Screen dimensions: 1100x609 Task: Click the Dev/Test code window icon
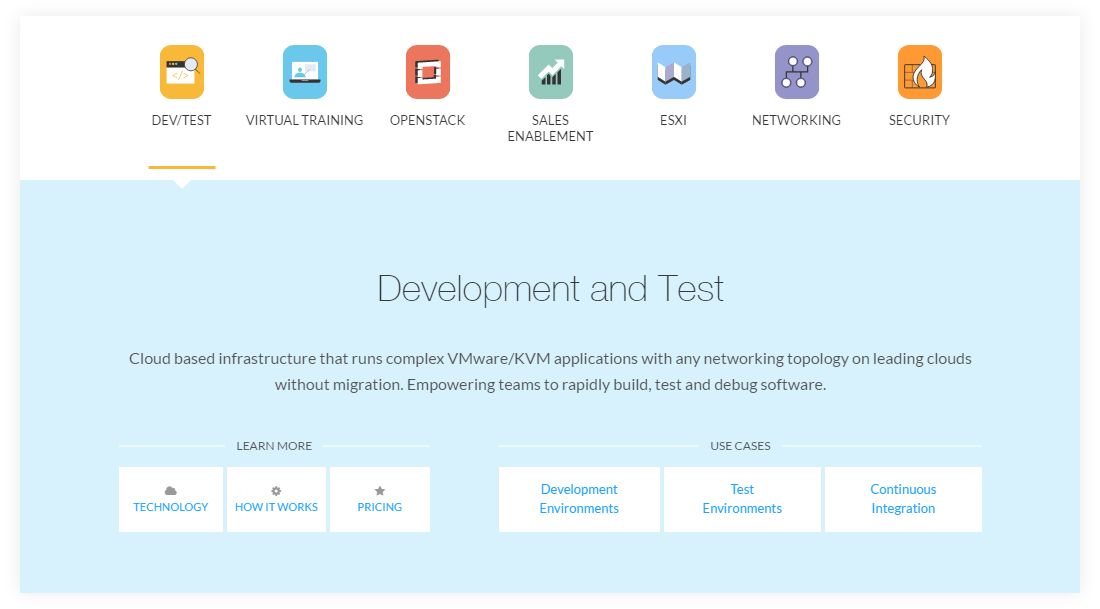pyautogui.click(x=181, y=72)
